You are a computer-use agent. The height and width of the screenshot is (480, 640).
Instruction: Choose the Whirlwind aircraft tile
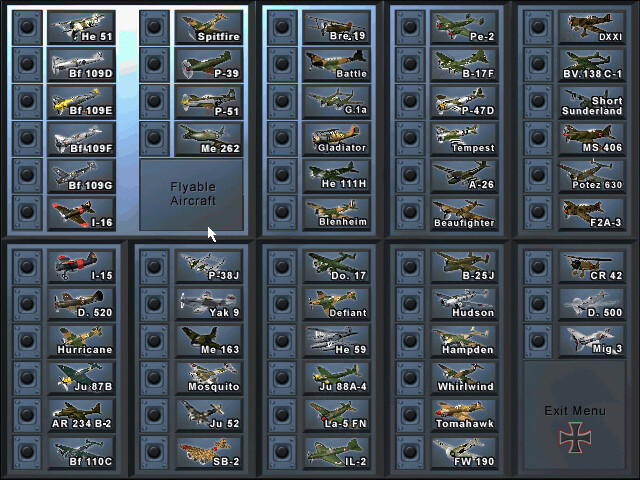pos(464,378)
